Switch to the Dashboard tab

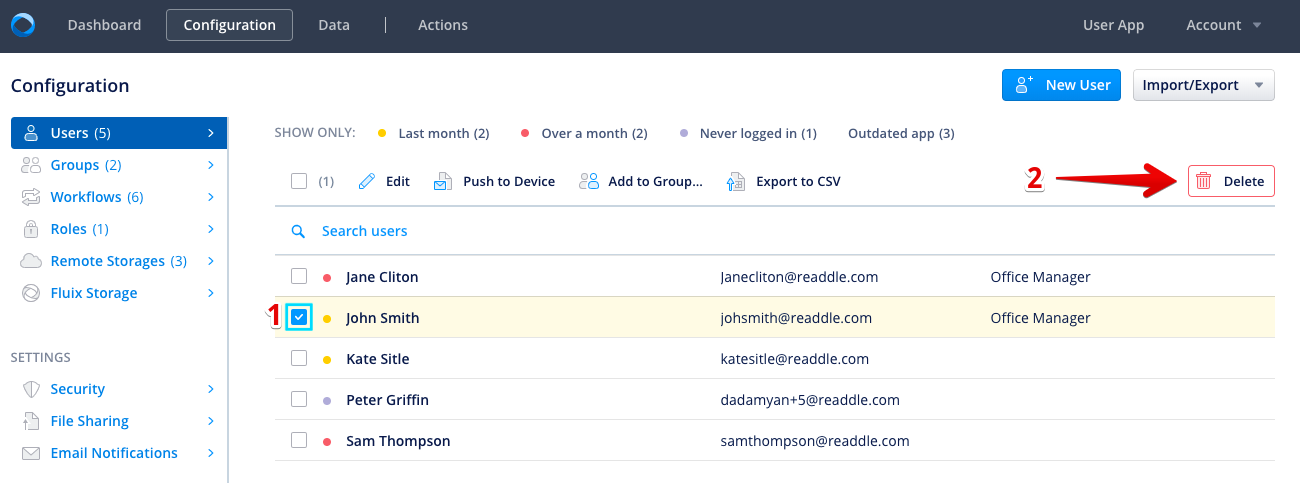pyautogui.click(x=104, y=25)
